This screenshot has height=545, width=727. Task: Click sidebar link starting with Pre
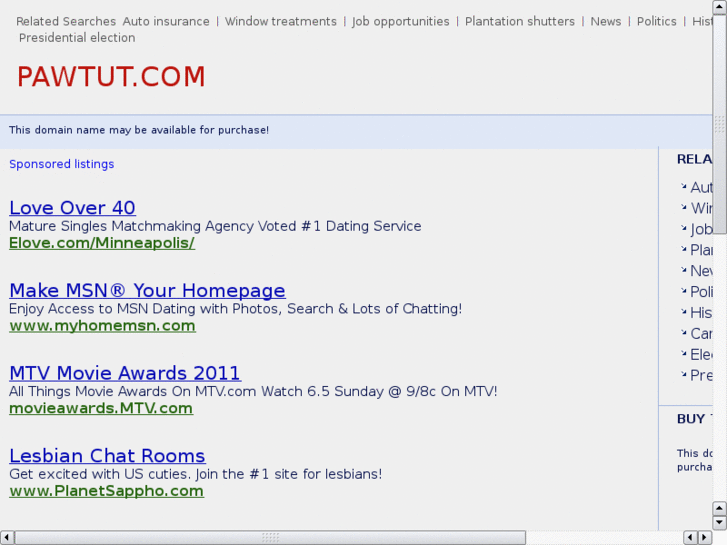[701, 375]
